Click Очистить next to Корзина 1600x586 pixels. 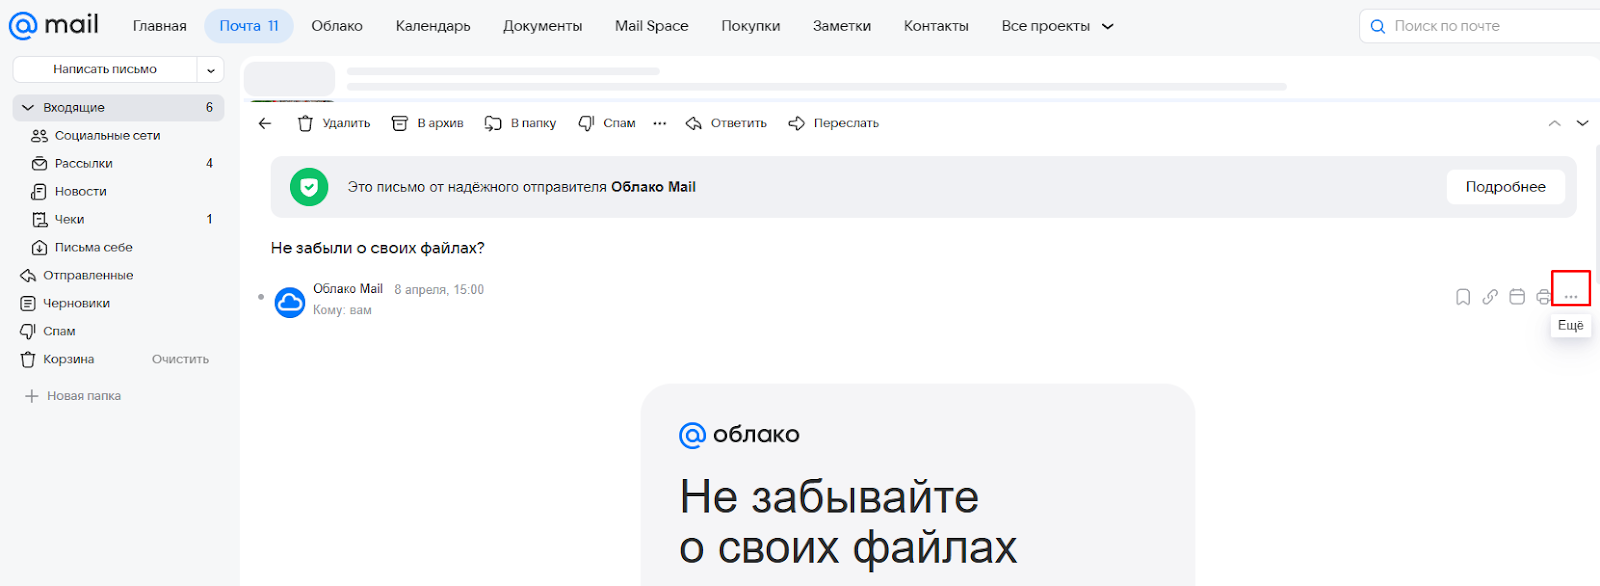pos(180,359)
